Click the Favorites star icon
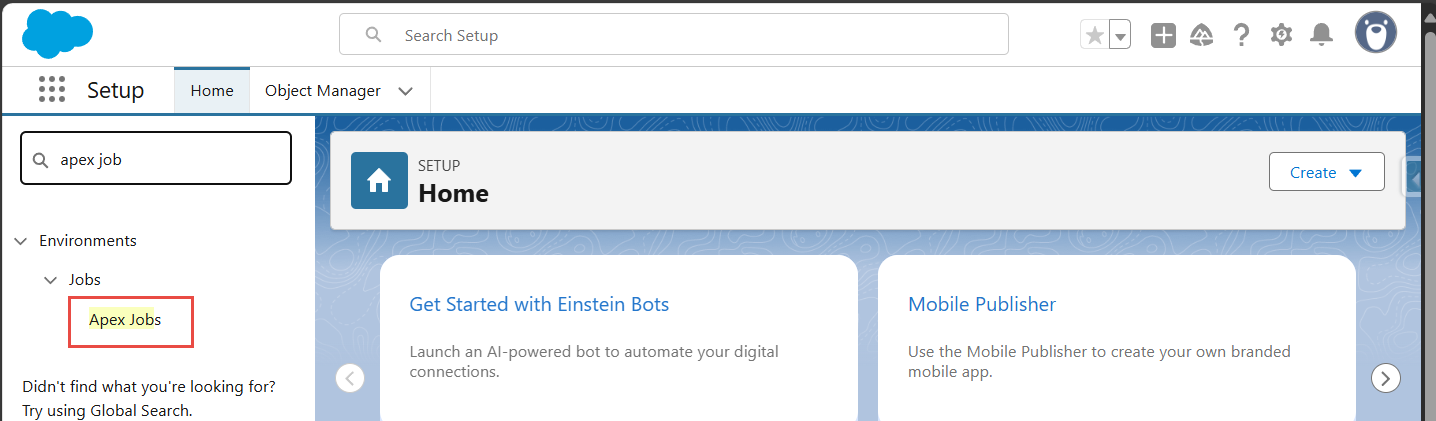Viewport: 1436px width, 421px height. click(x=1095, y=35)
